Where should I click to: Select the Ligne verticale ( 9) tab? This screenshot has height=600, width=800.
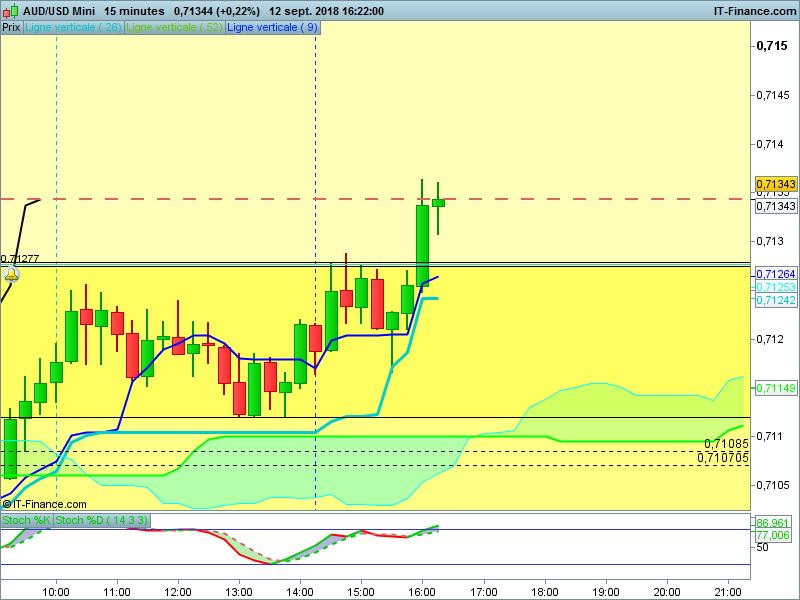pos(272,27)
